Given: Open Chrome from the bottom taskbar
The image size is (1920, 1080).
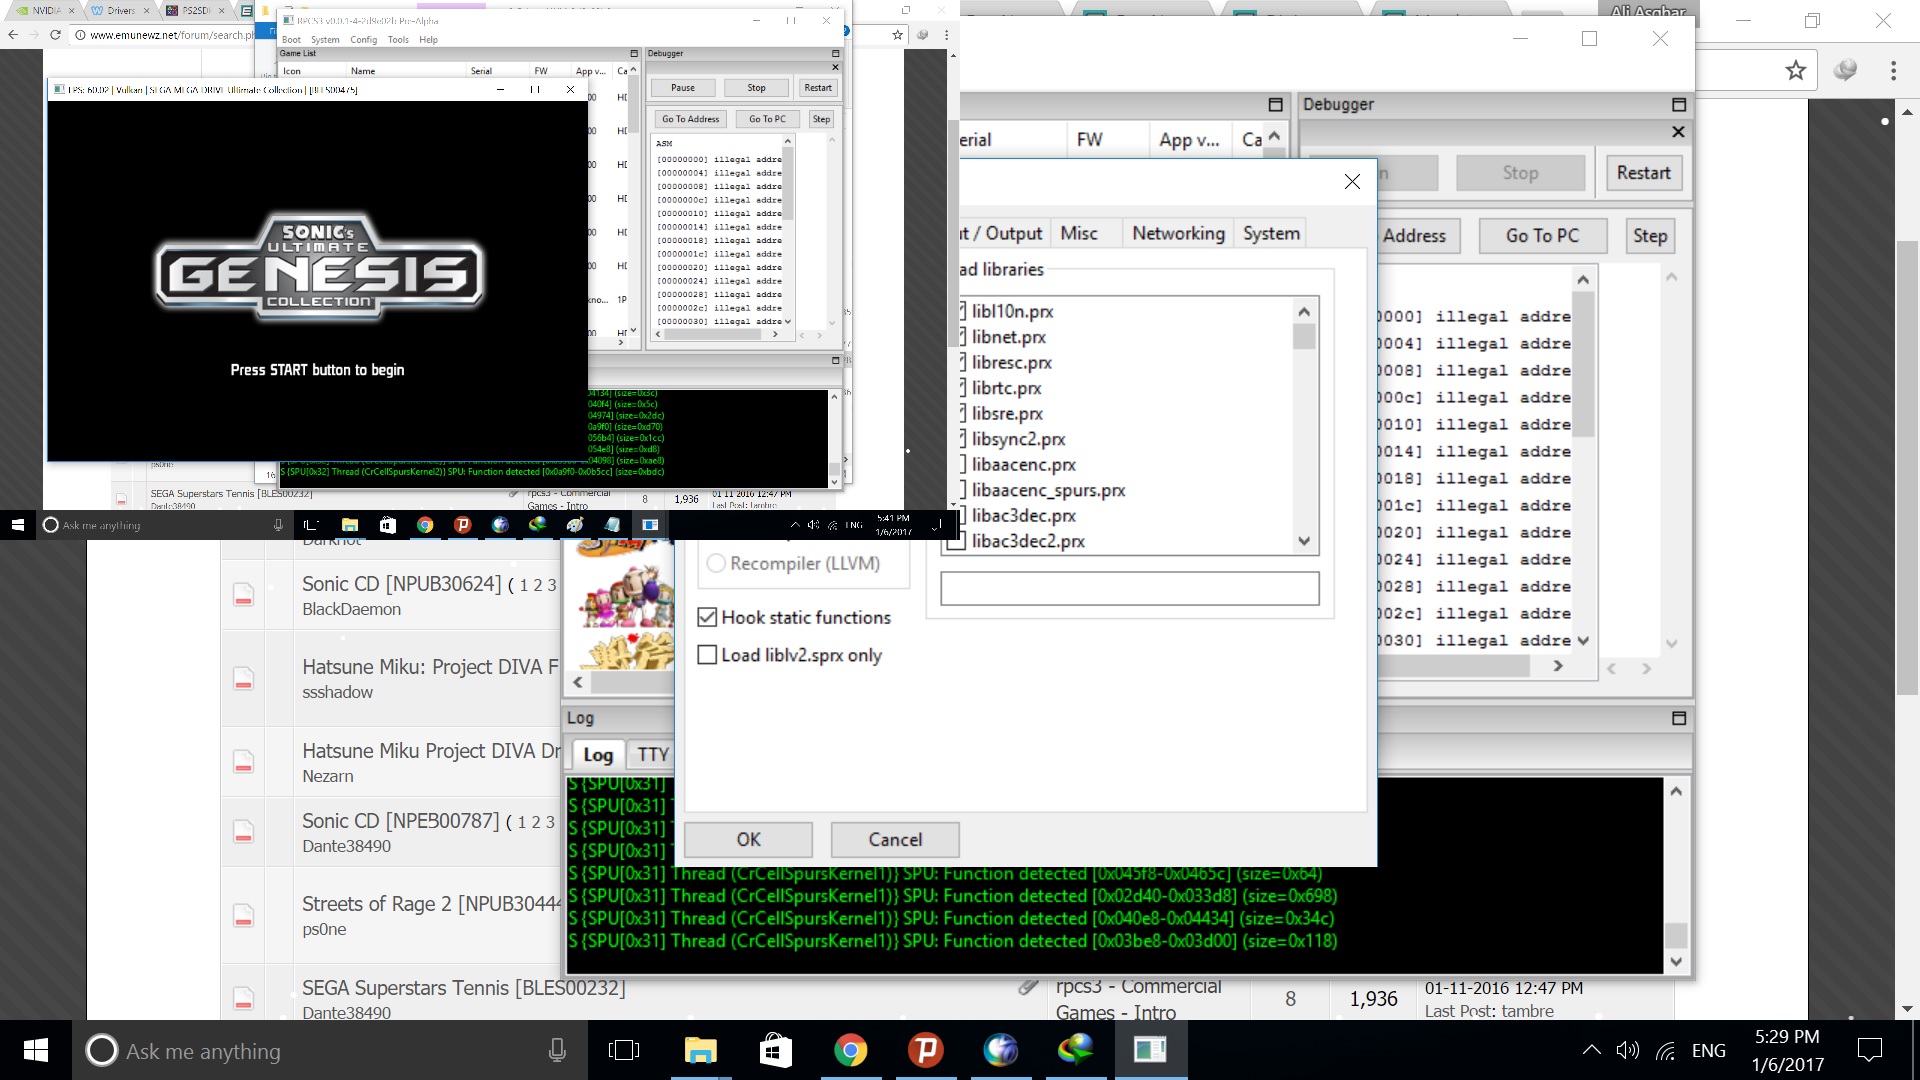Looking at the screenshot, I should [851, 1050].
